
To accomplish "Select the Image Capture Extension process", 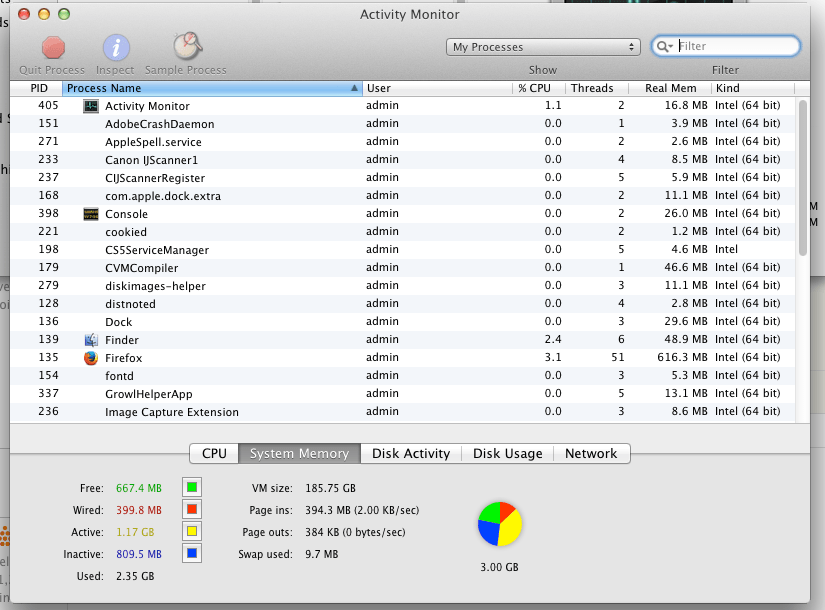I will (x=402, y=412).
